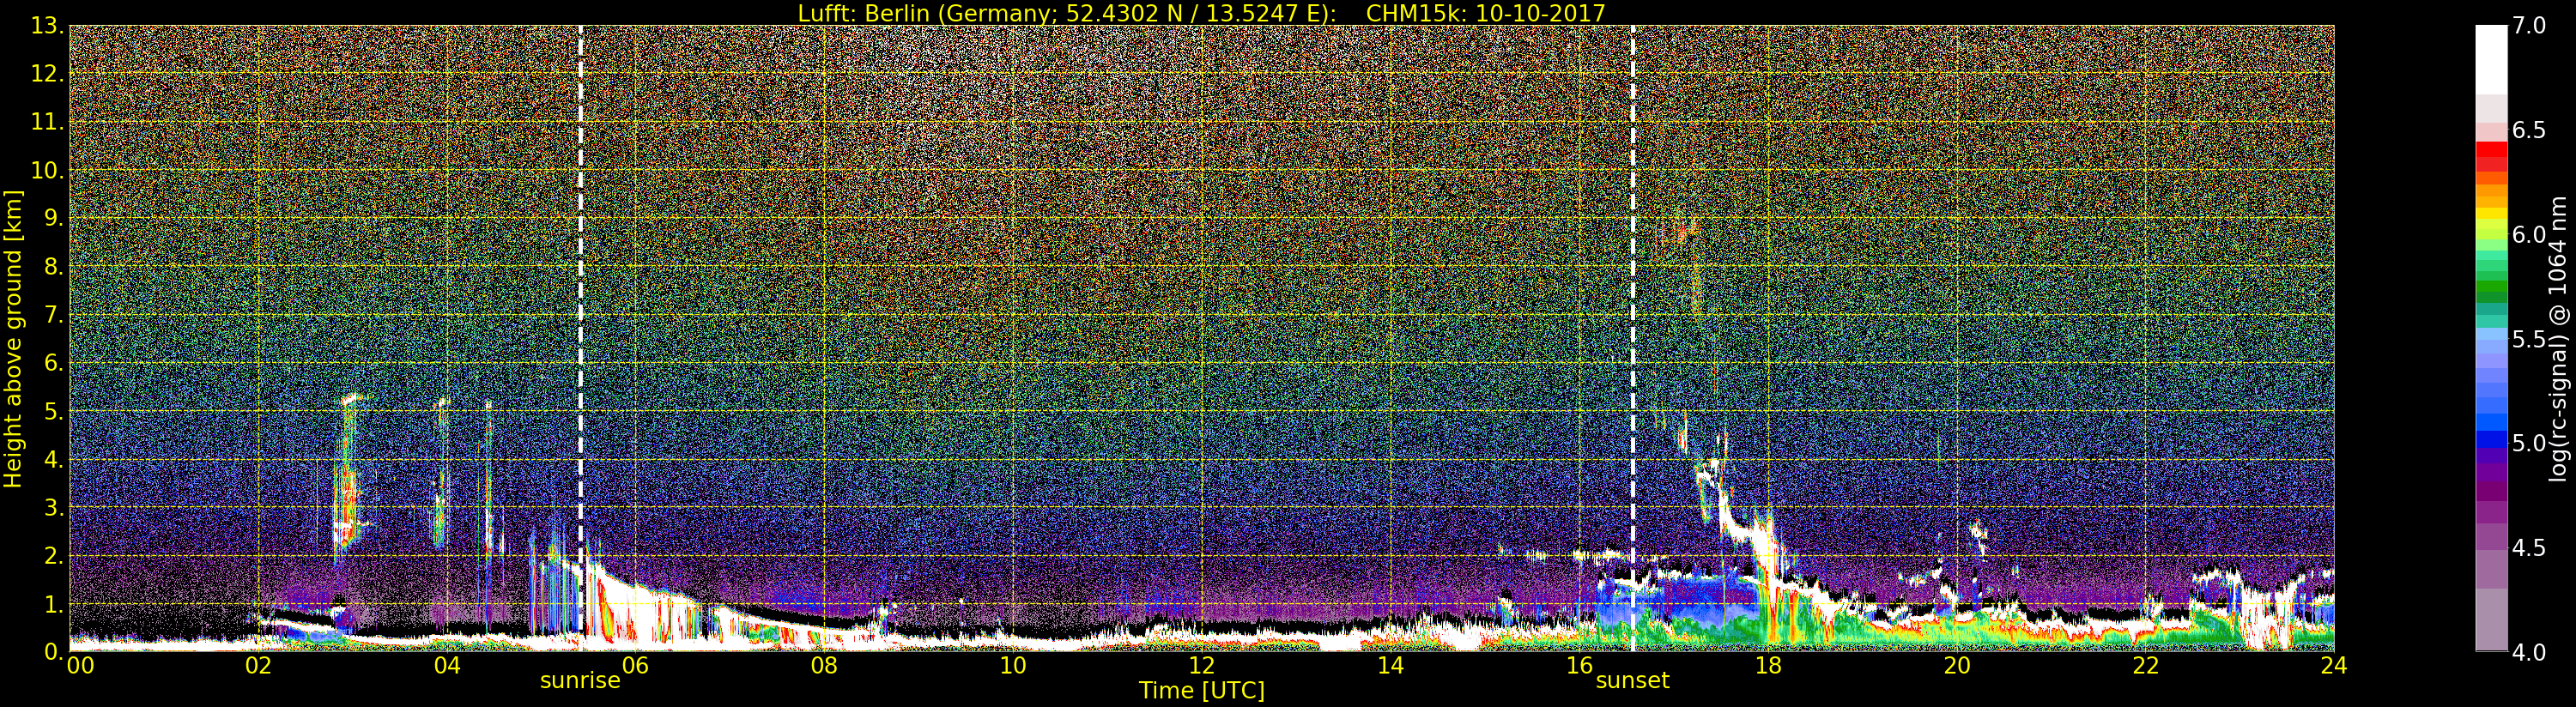The height and width of the screenshot is (707, 2576).
Task: Click the '06' time tick label
Action: tap(636, 666)
